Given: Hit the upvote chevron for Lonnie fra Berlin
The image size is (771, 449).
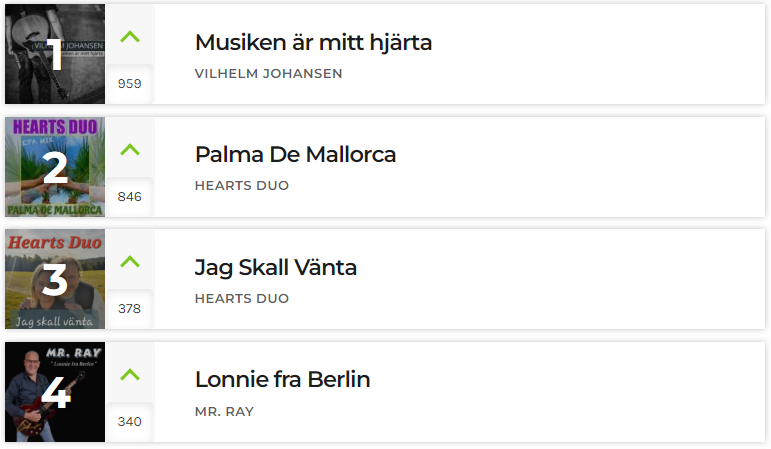Looking at the screenshot, I should click(130, 375).
